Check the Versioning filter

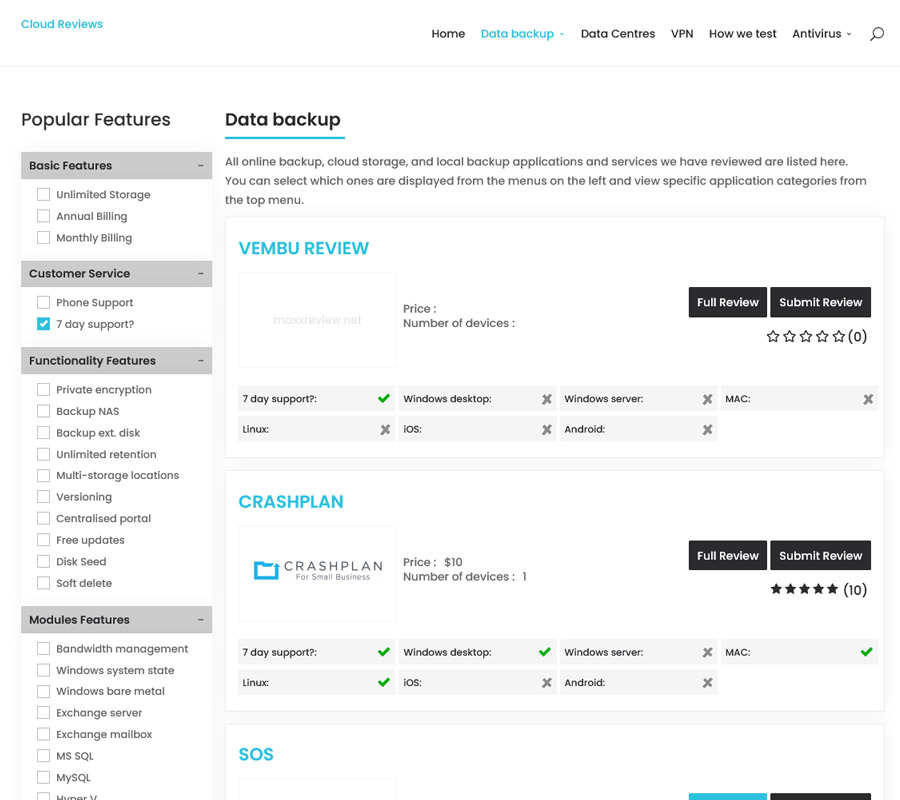click(x=43, y=496)
